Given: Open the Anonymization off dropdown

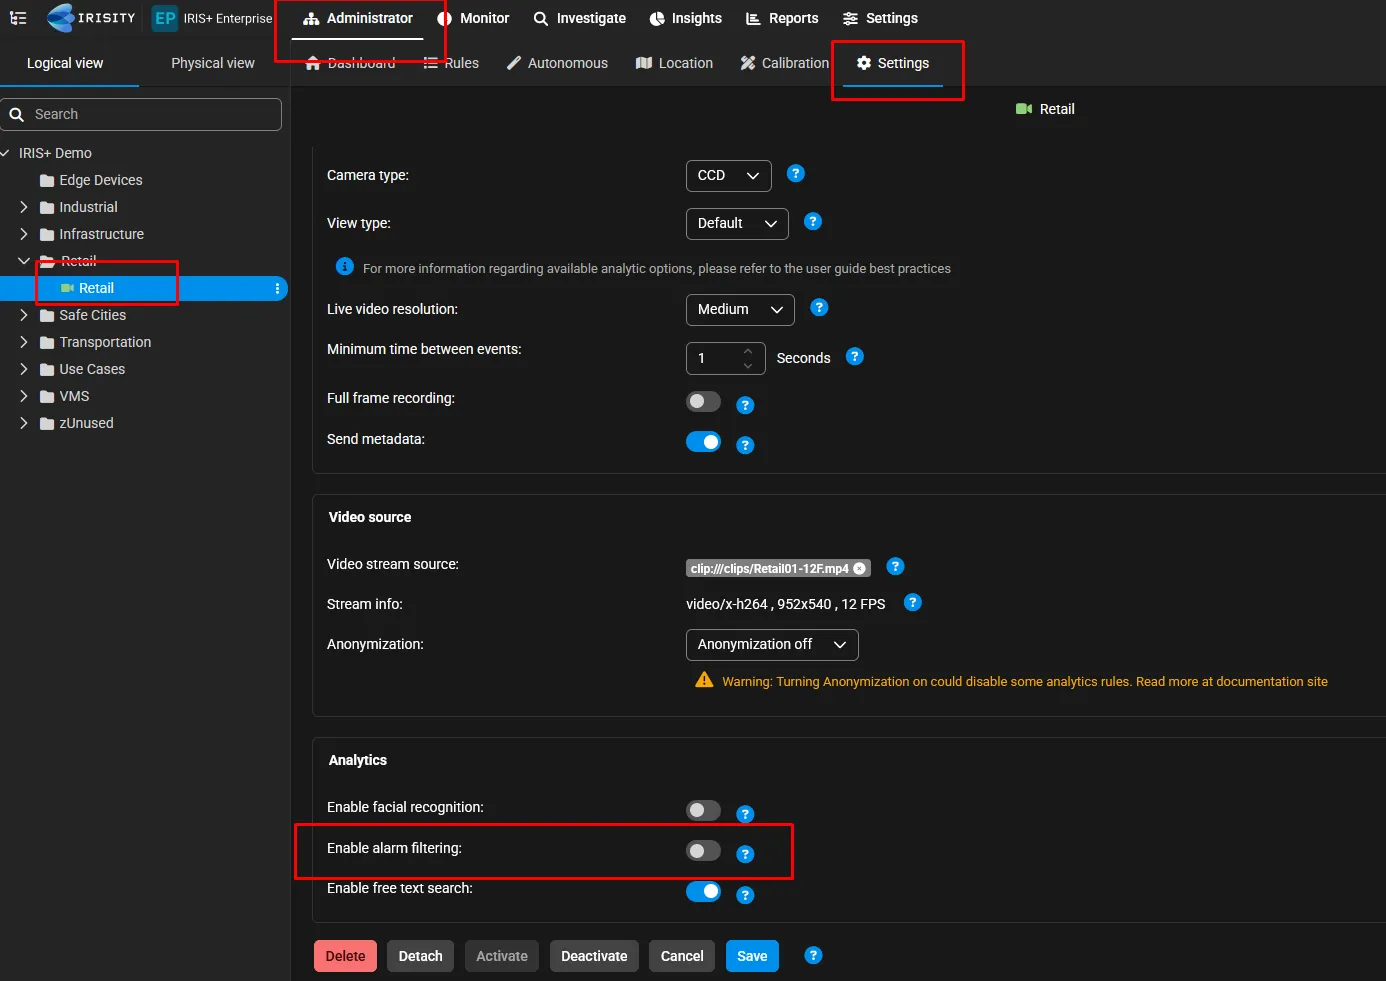Looking at the screenshot, I should pos(772,644).
